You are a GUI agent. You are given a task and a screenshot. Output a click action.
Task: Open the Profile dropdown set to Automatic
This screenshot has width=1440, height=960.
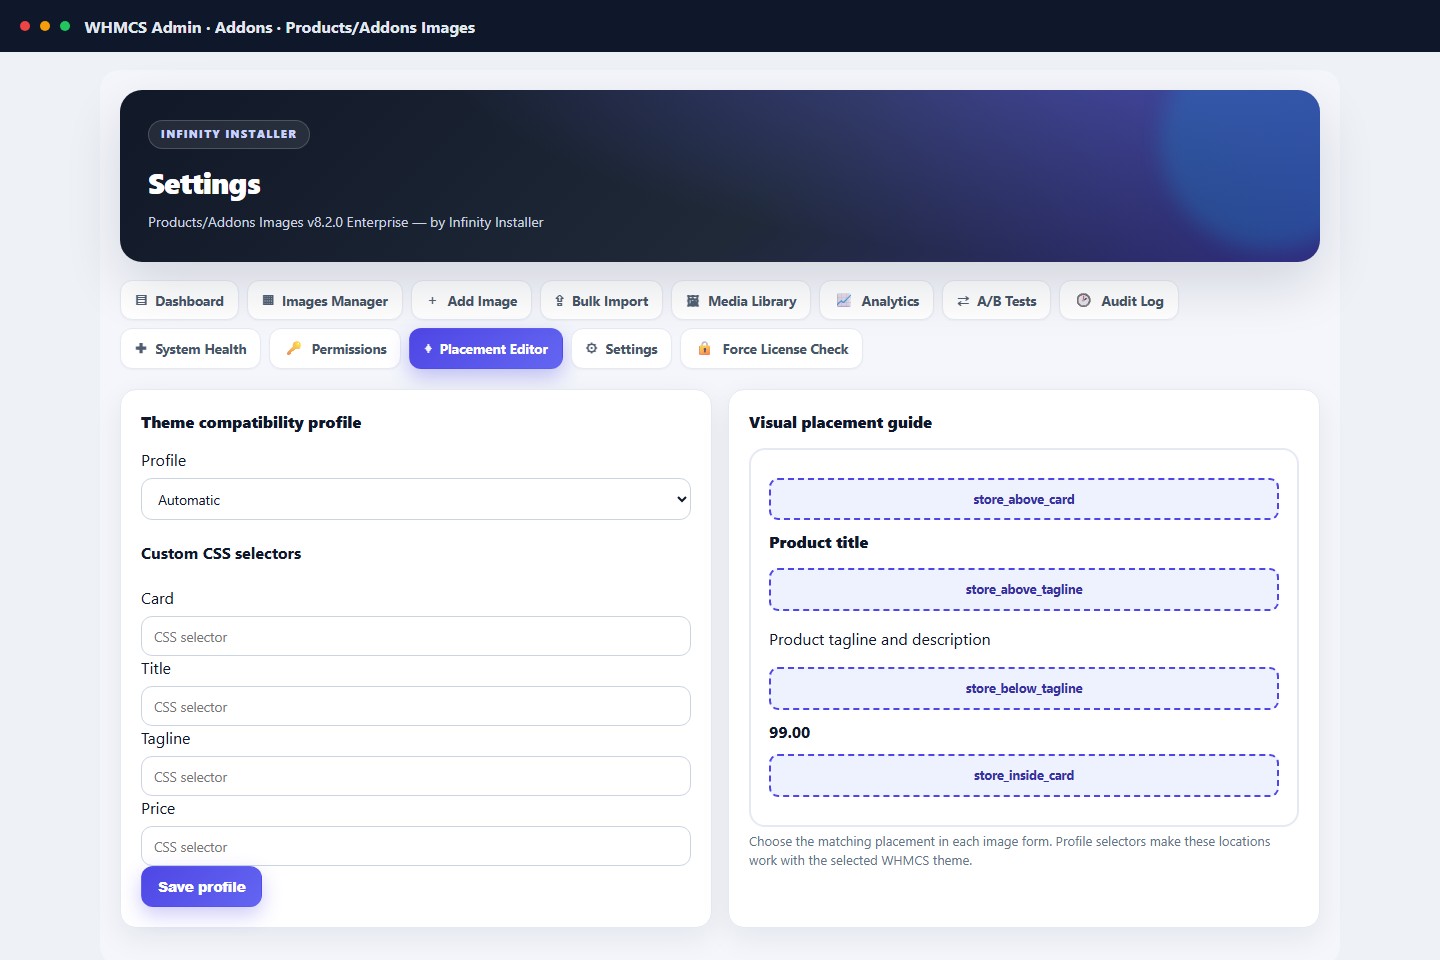416,499
